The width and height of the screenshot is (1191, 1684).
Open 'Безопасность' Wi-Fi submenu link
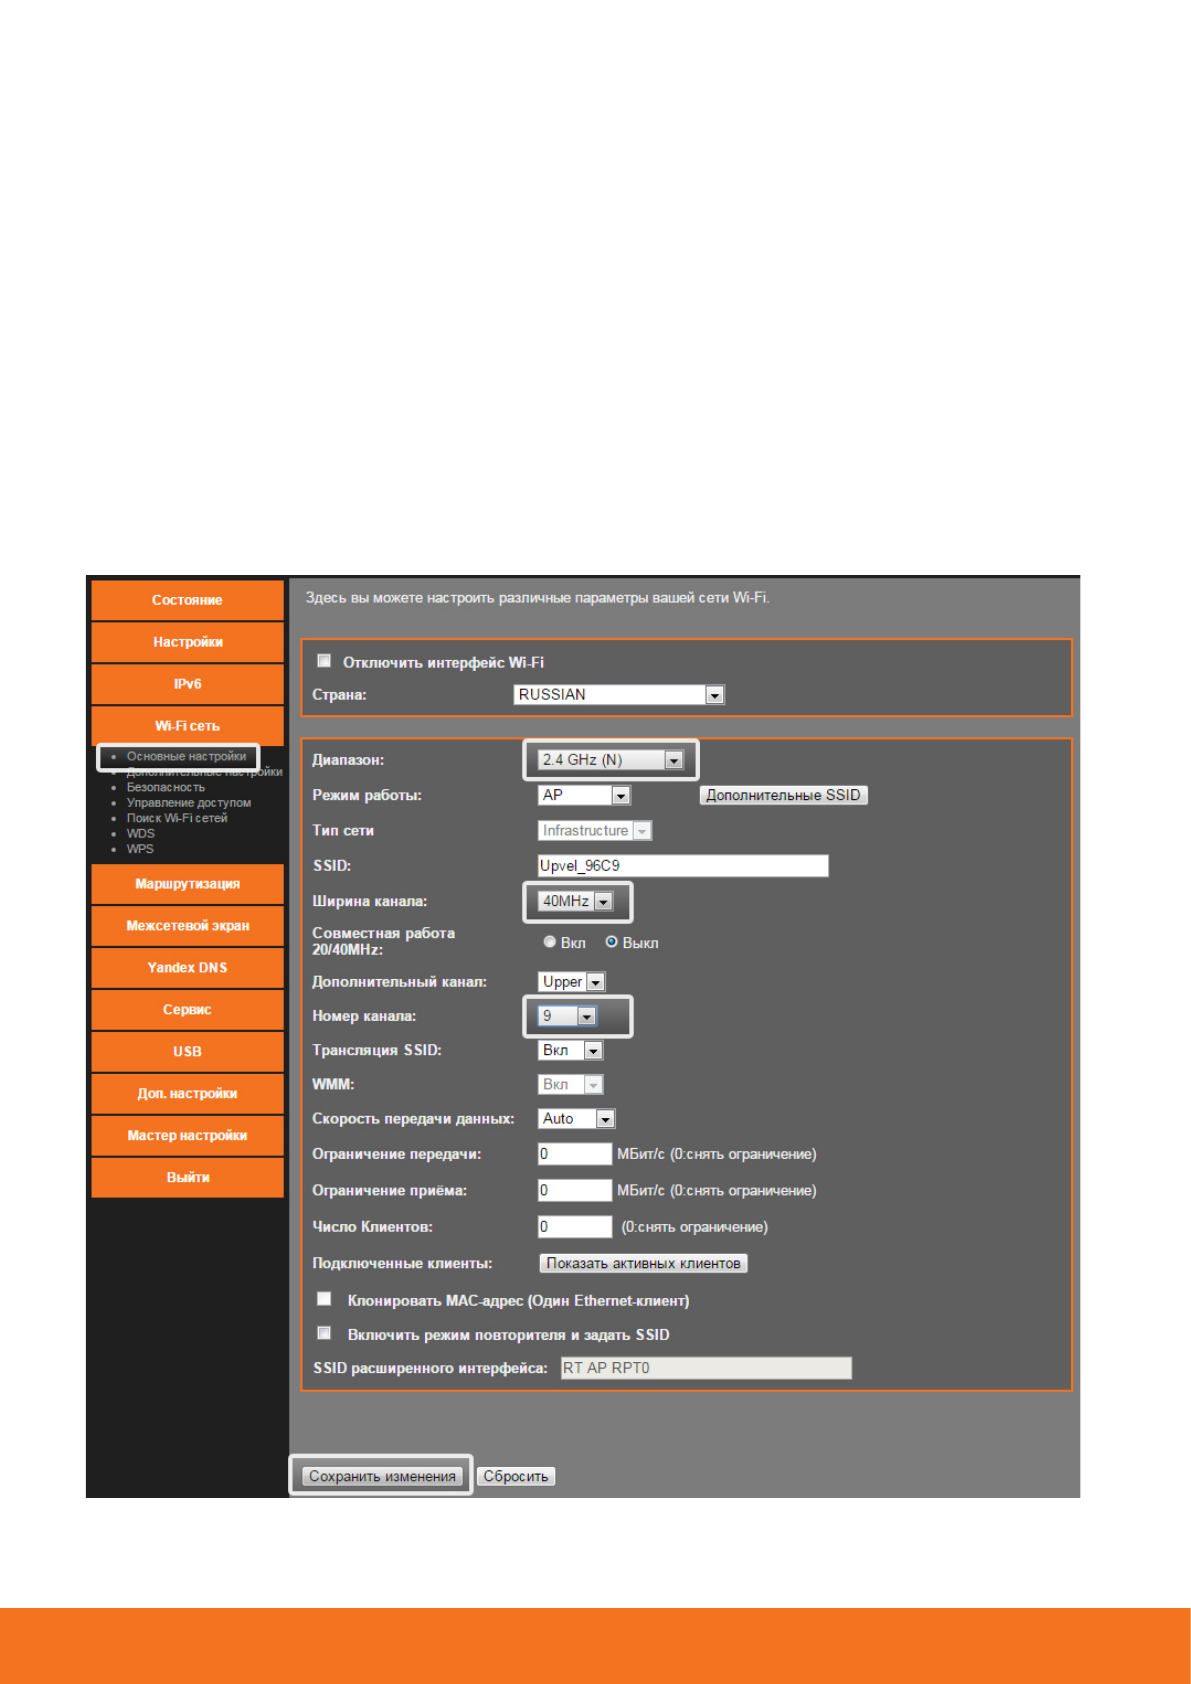(x=166, y=788)
